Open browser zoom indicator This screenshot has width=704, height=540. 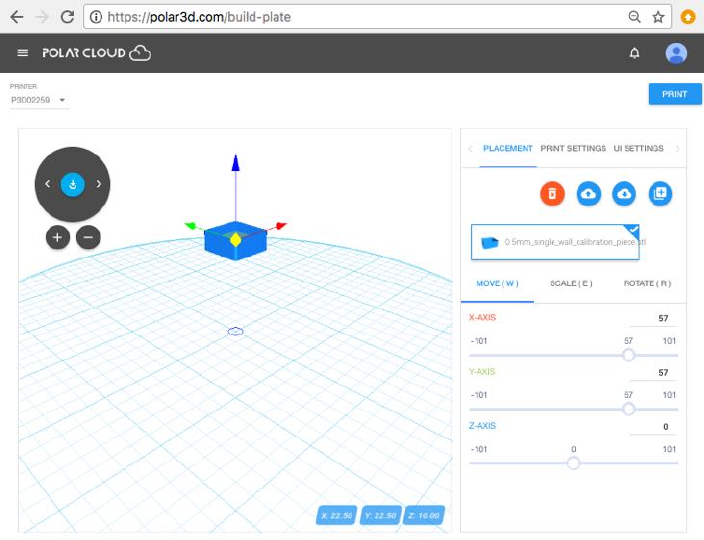click(634, 17)
